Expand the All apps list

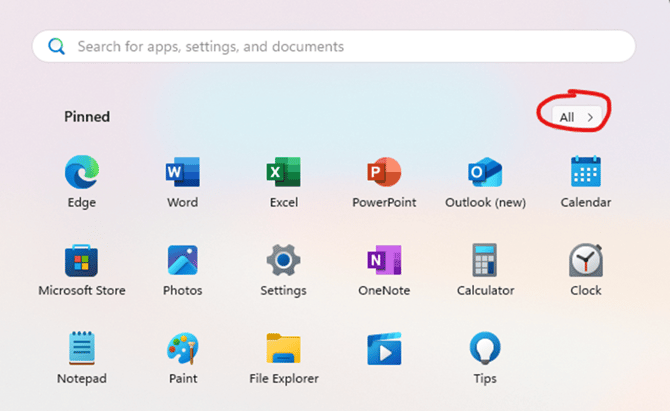576,117
